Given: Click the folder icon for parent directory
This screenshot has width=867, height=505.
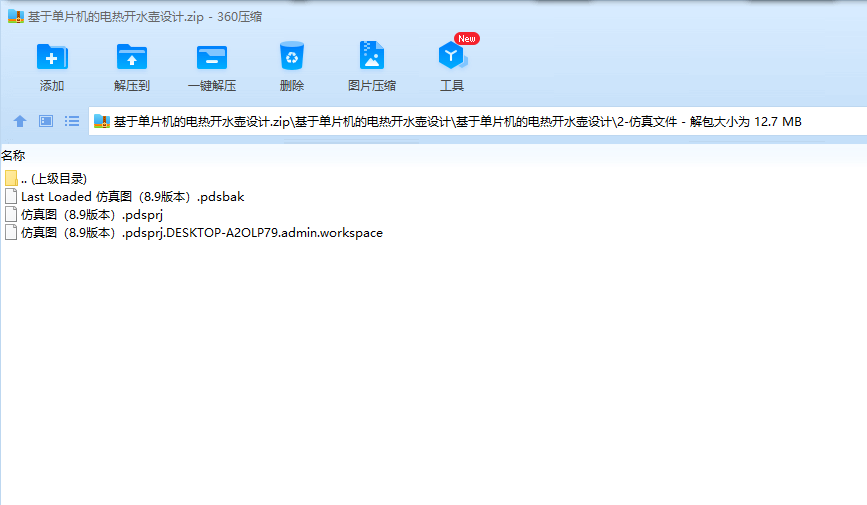Looking at the screenshot, I should pos(11,178).
